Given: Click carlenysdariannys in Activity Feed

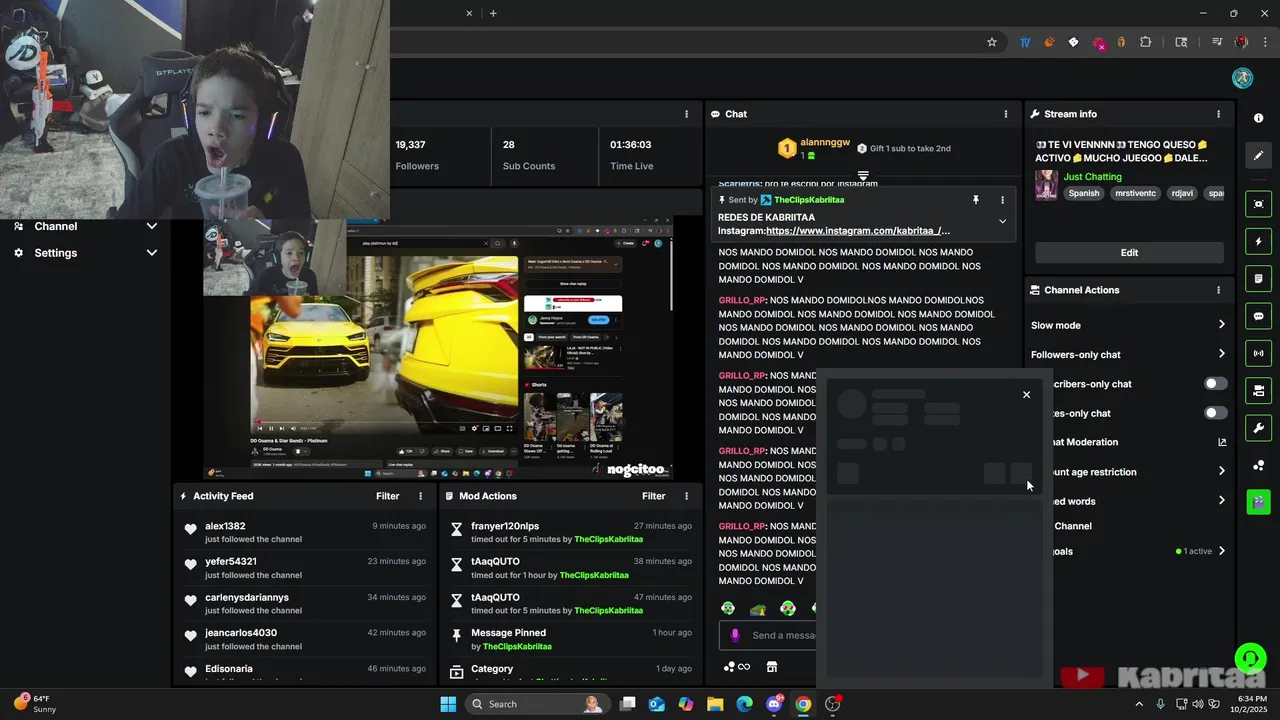Looking at the screenshot, I should 247,598.
